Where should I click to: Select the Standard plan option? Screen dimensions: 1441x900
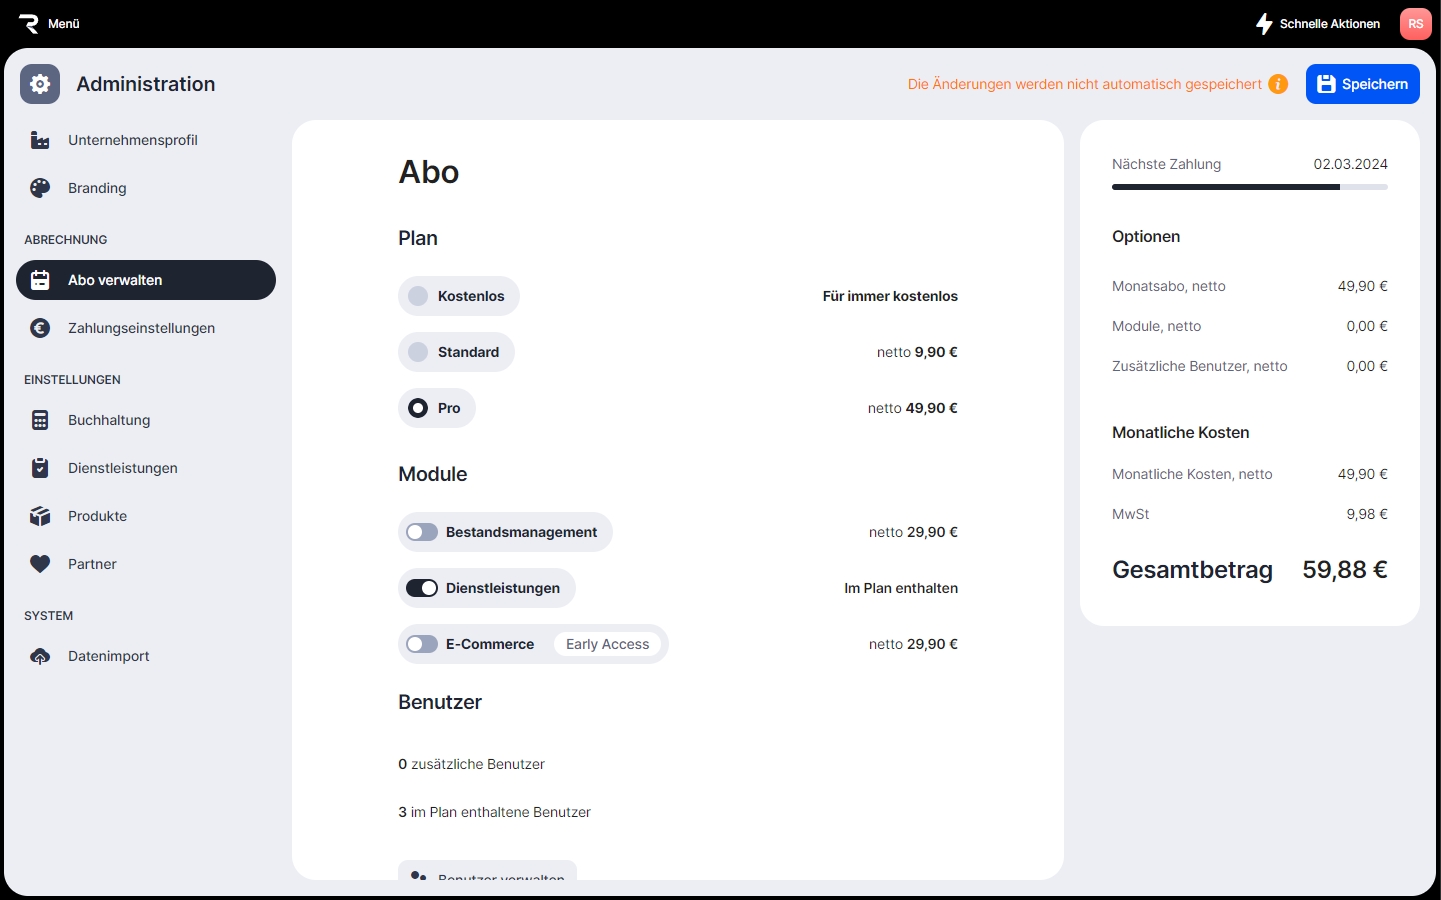coord(418,352)
